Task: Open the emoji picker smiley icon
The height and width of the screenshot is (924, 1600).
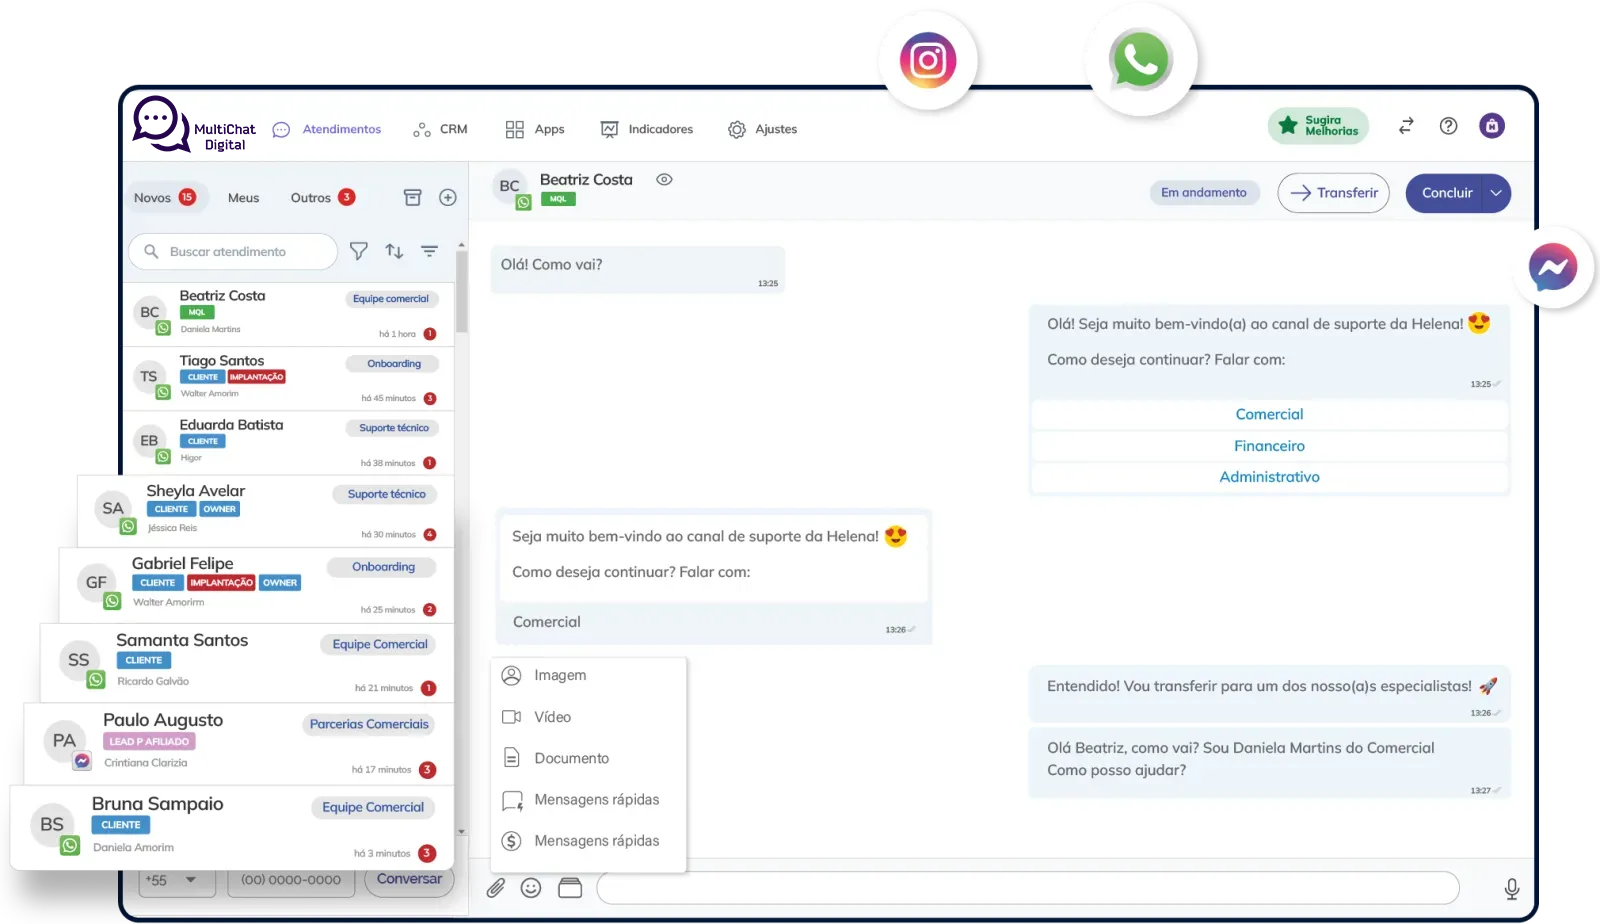Action: tap(531, 888)
